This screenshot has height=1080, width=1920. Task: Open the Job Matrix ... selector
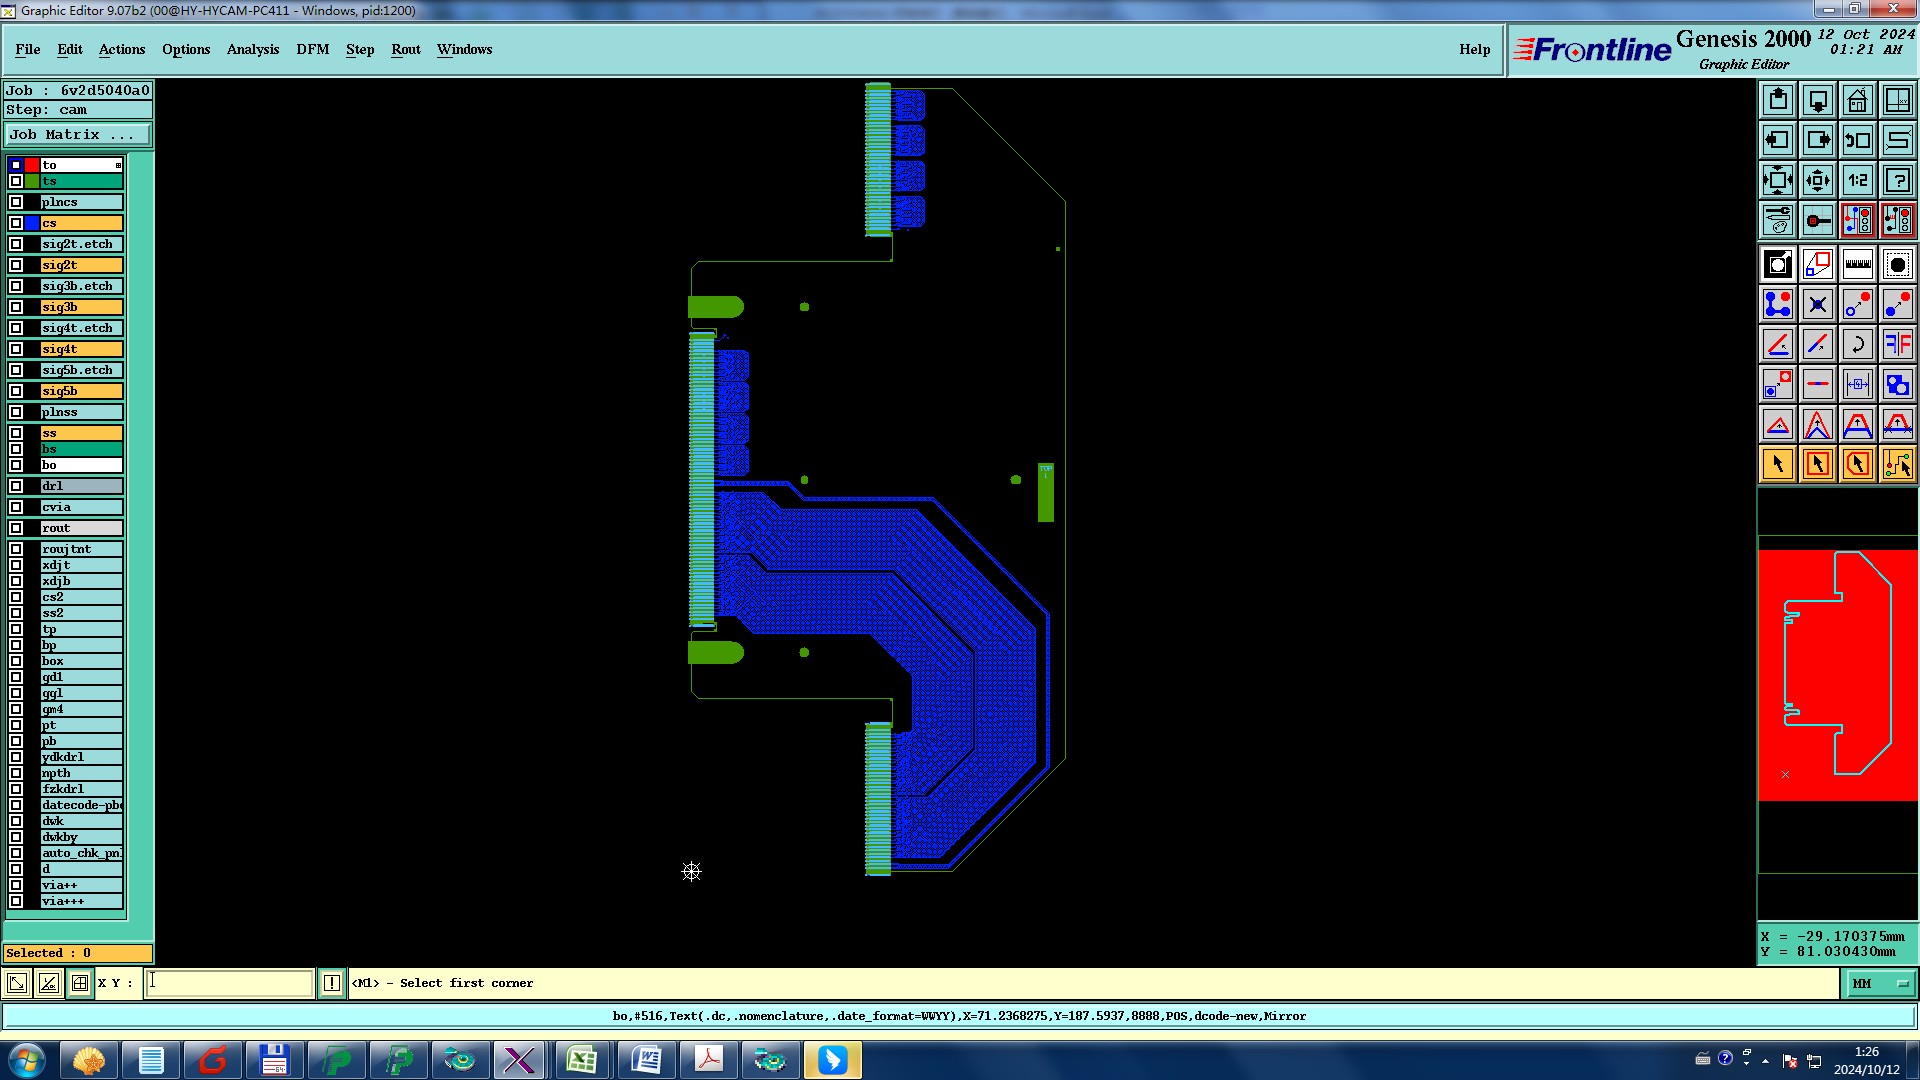[x=78, y=135]
